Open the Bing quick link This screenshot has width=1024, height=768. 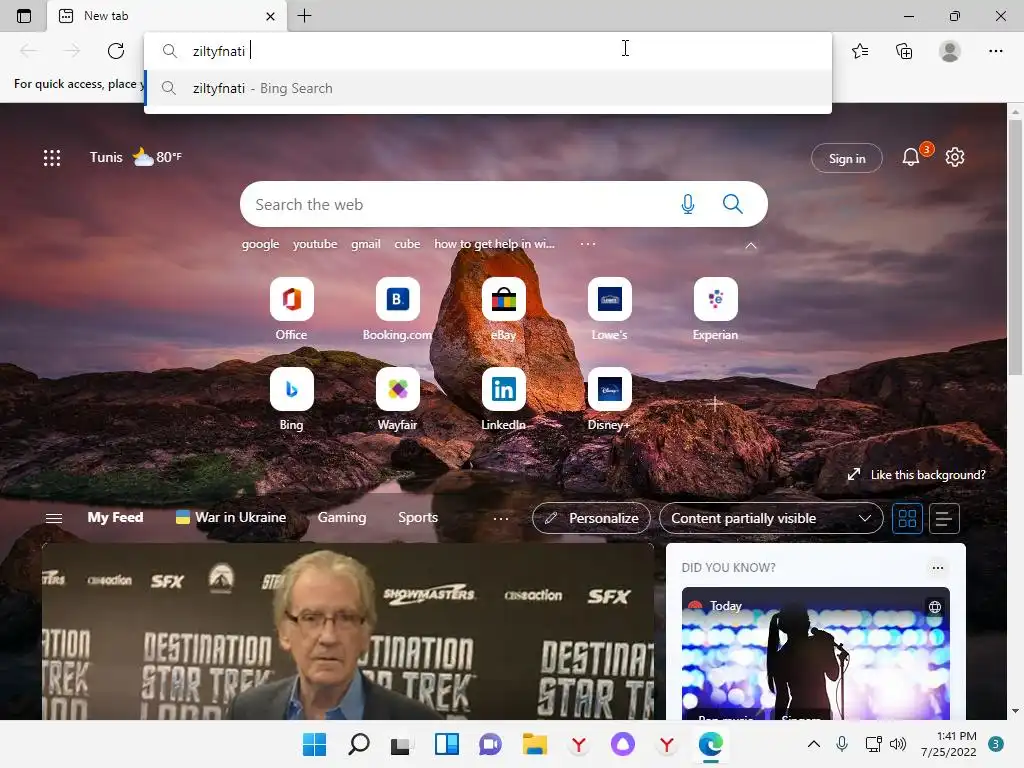pyautogui.click(x=291, y=399)
